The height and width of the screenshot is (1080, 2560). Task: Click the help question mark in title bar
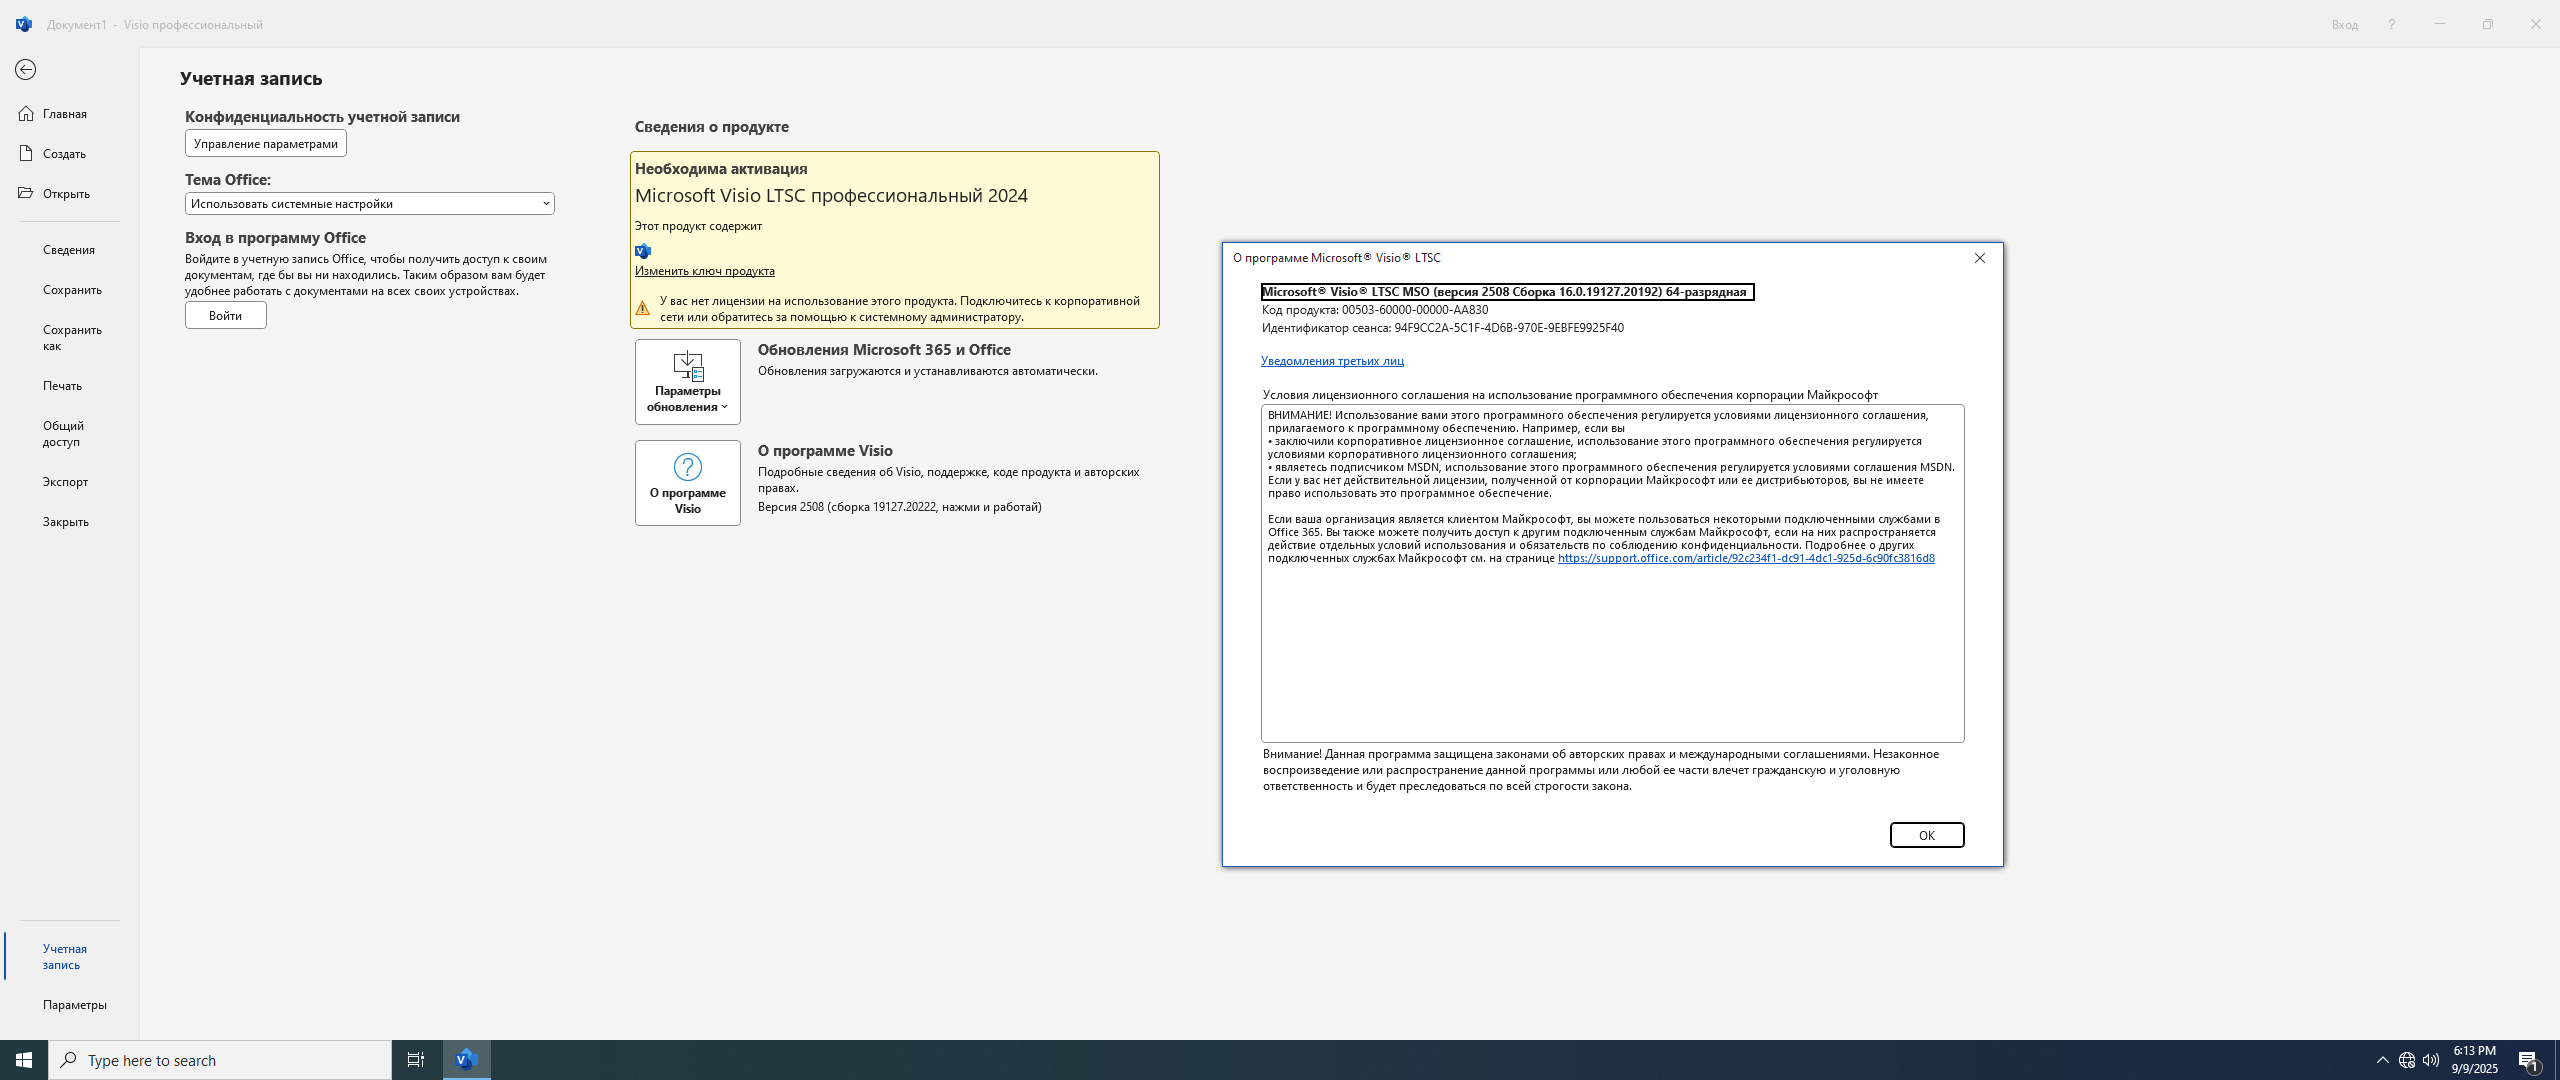(2392, 25)
